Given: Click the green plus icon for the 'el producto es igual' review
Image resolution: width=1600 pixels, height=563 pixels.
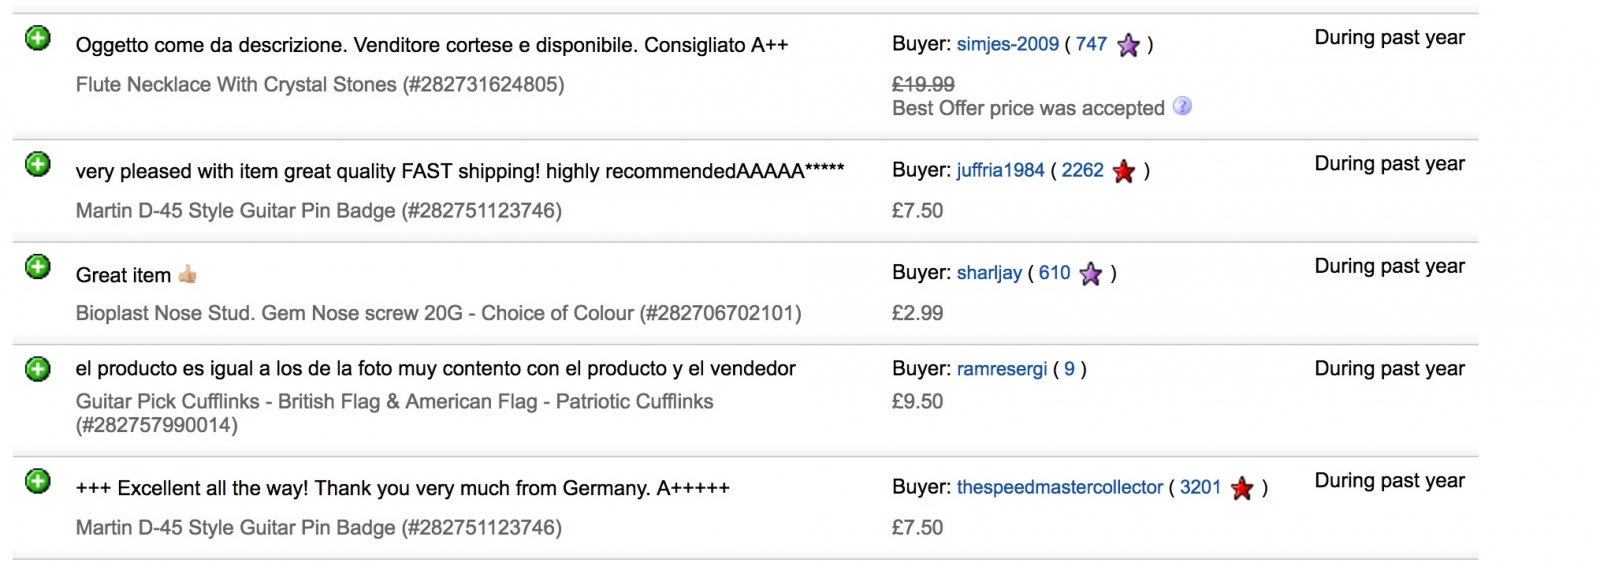Looking at the screenshot, I should pyautogui.click(x=38, y=369).
